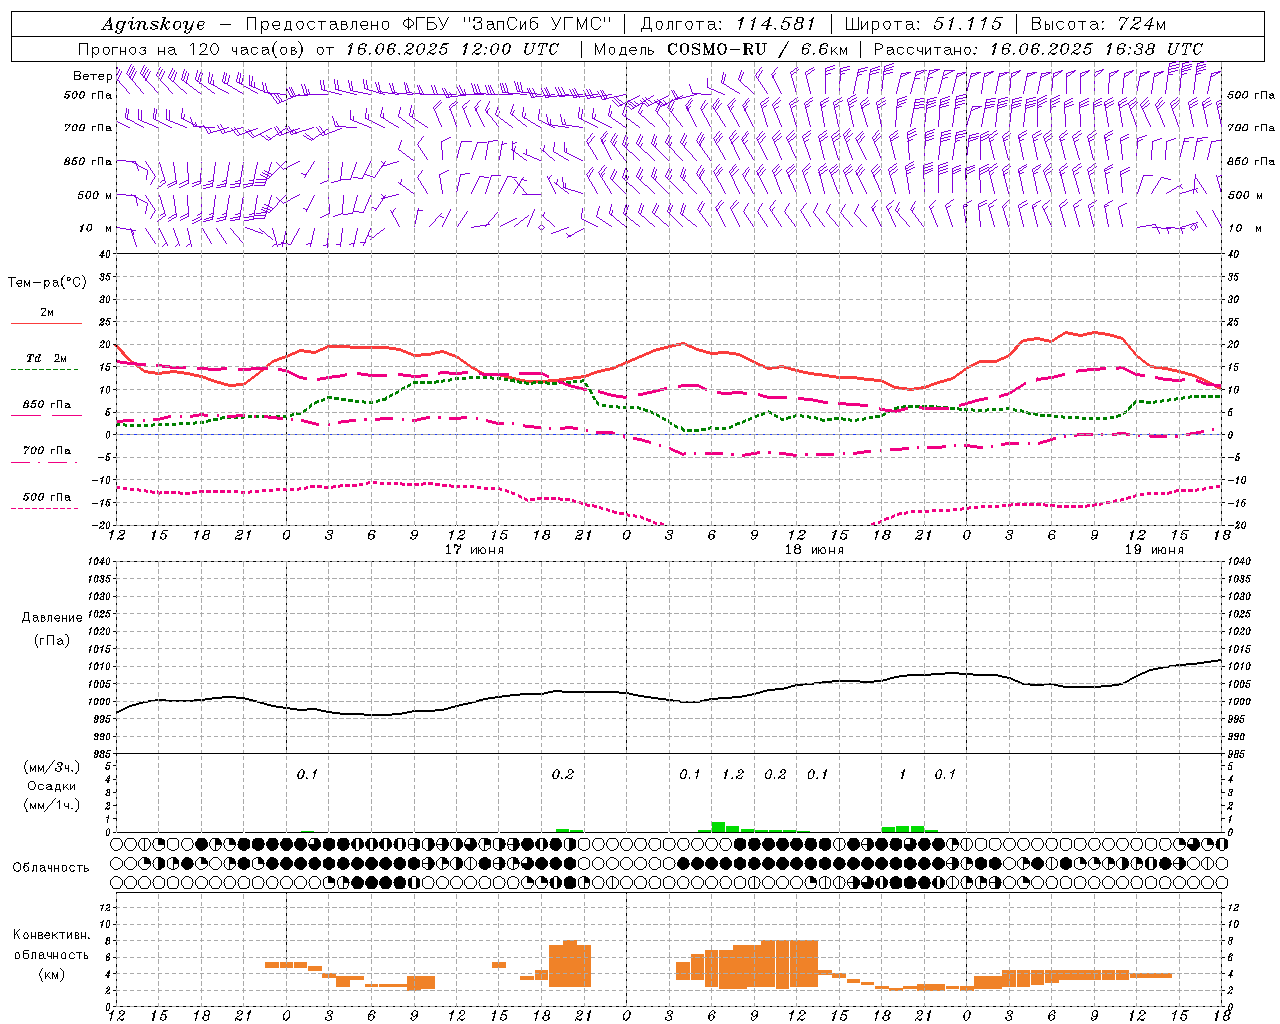Image resolution: width=1280 pixels, height=1024 pixels.
Task: Select the date label "17 июня"
Action: pos(474,550)
